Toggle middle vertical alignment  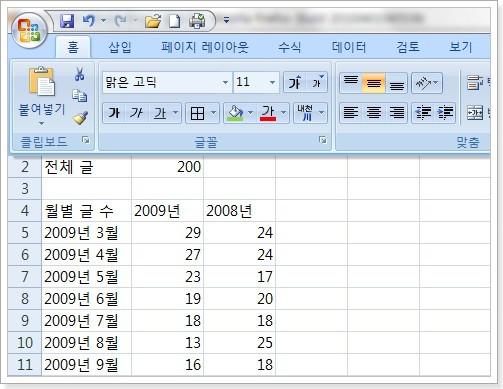coord(373,82)
